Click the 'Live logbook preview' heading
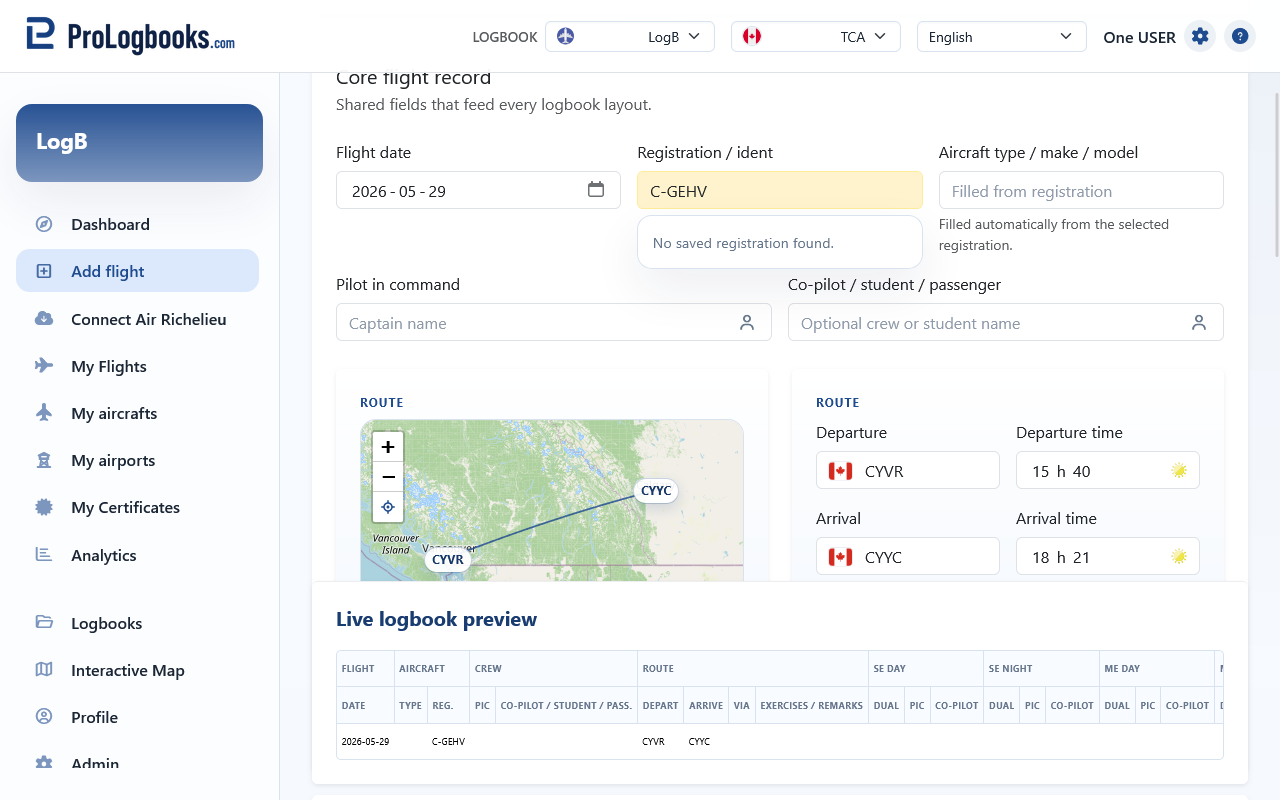 point(436,619)
